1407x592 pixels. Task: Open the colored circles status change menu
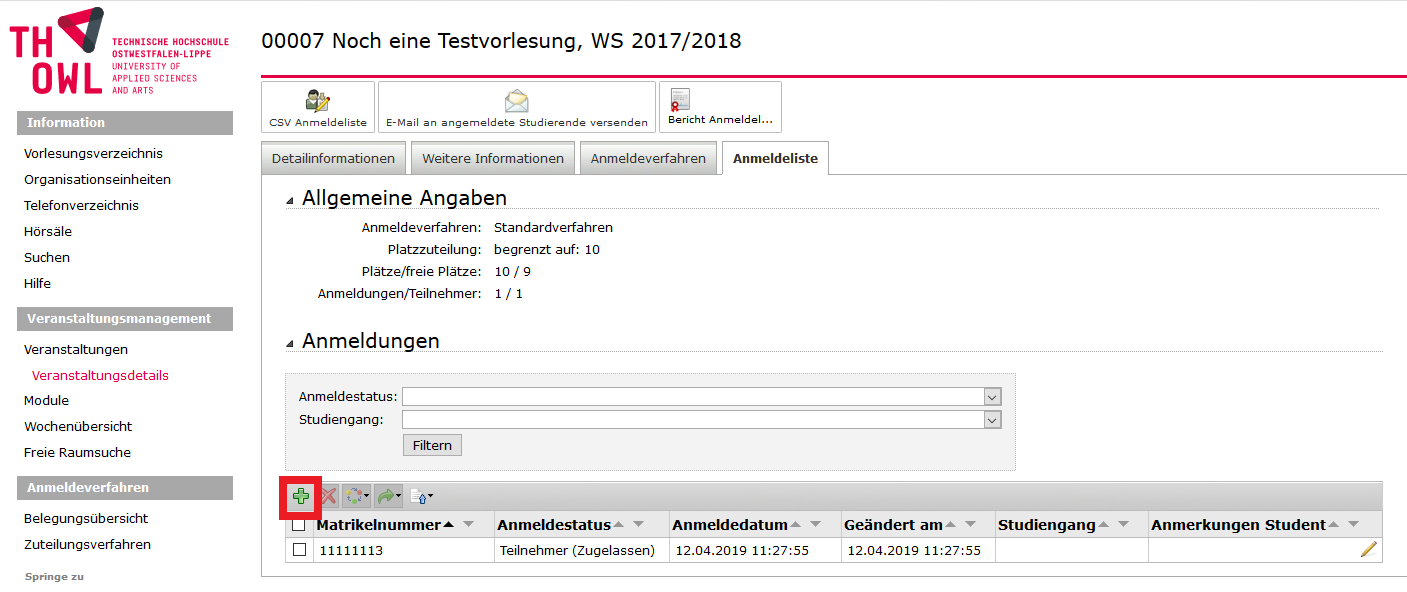(357, 496)
